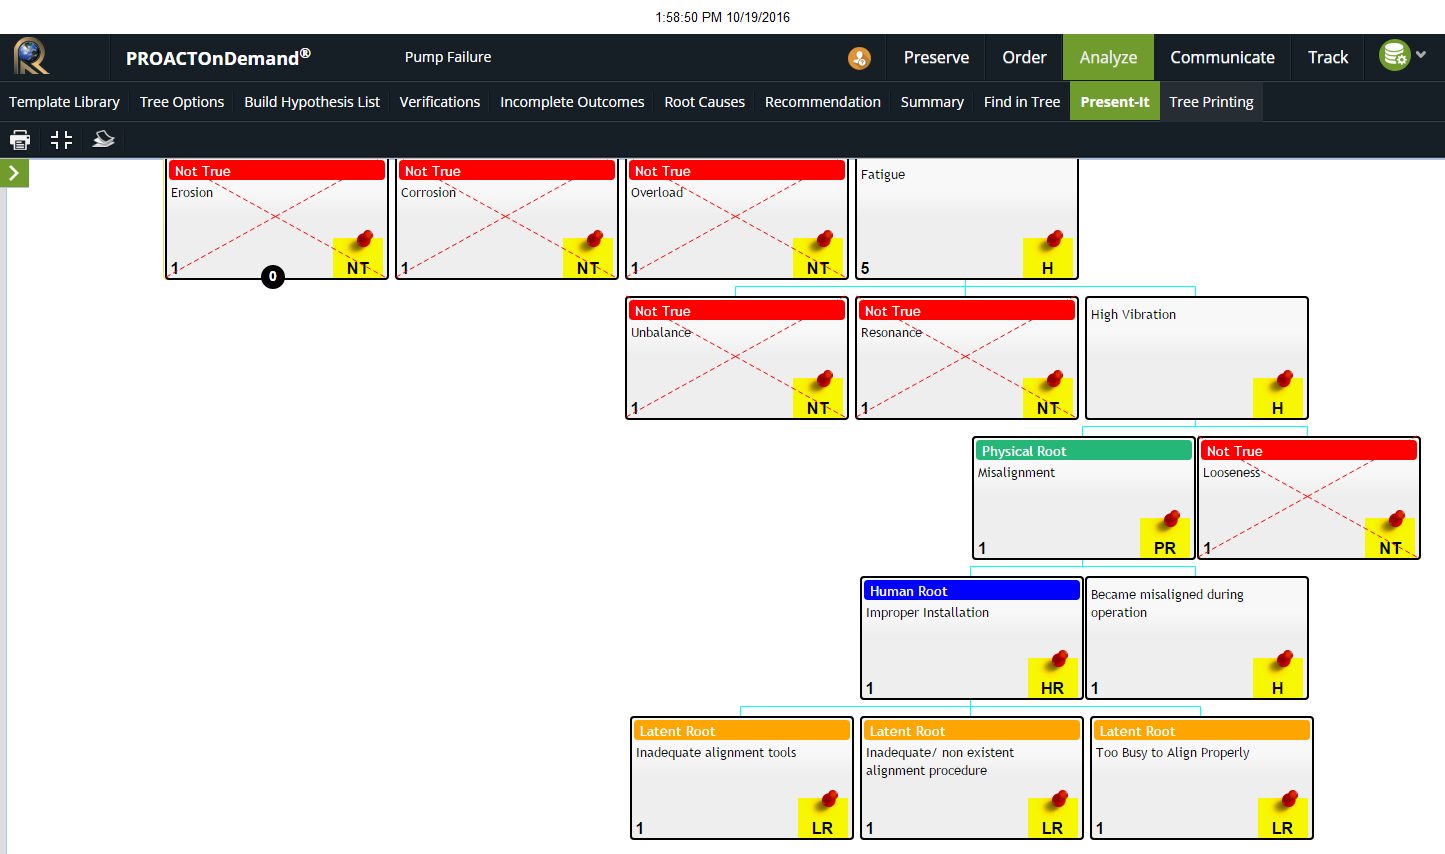Select the Overload node title
This screenshot has height=854, width=1445.
(657, 193)
